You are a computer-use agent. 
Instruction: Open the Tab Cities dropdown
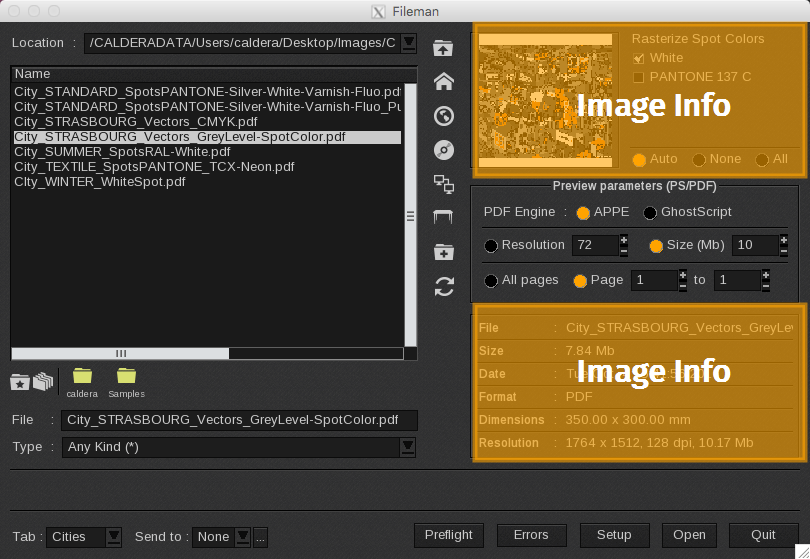114,537
